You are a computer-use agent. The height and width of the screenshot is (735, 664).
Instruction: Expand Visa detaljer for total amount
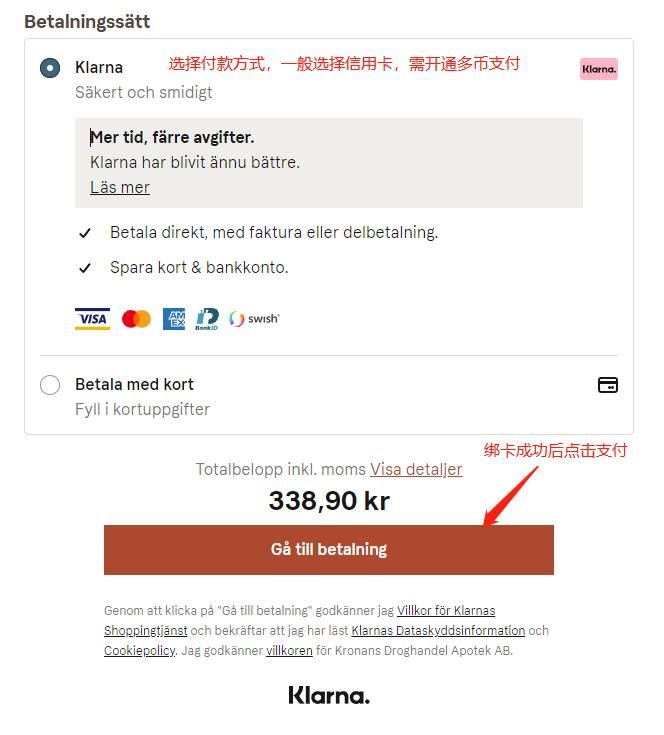click(x=416, y=469)
